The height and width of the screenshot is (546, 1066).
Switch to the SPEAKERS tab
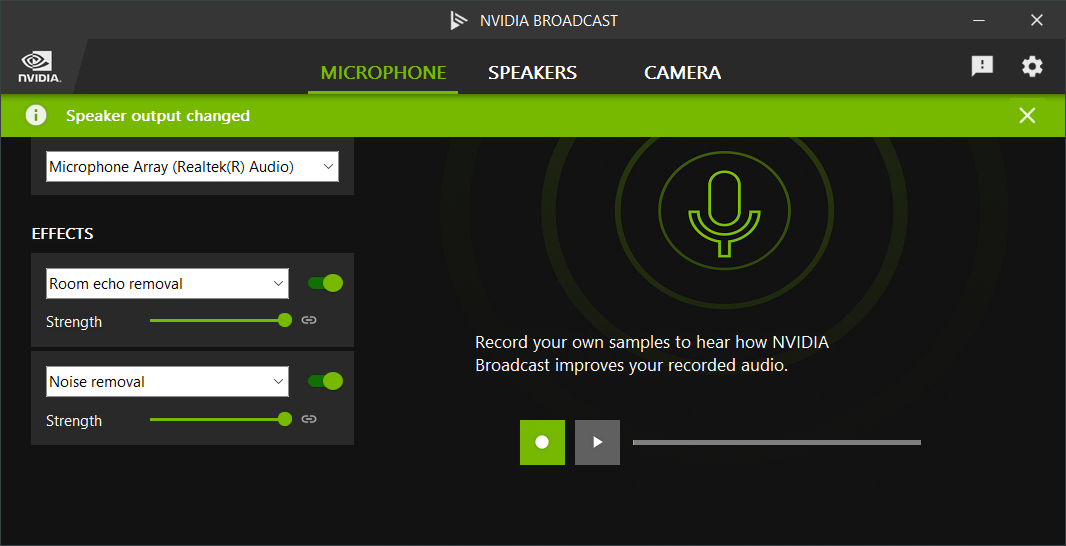[532, 73]
